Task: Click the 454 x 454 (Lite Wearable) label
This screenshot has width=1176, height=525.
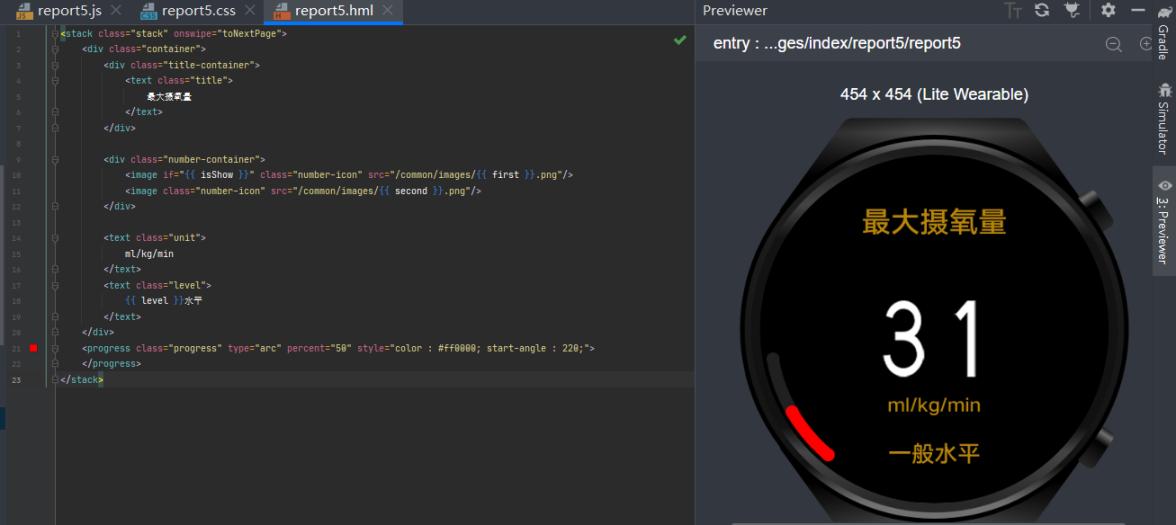Action: point(934,94)
